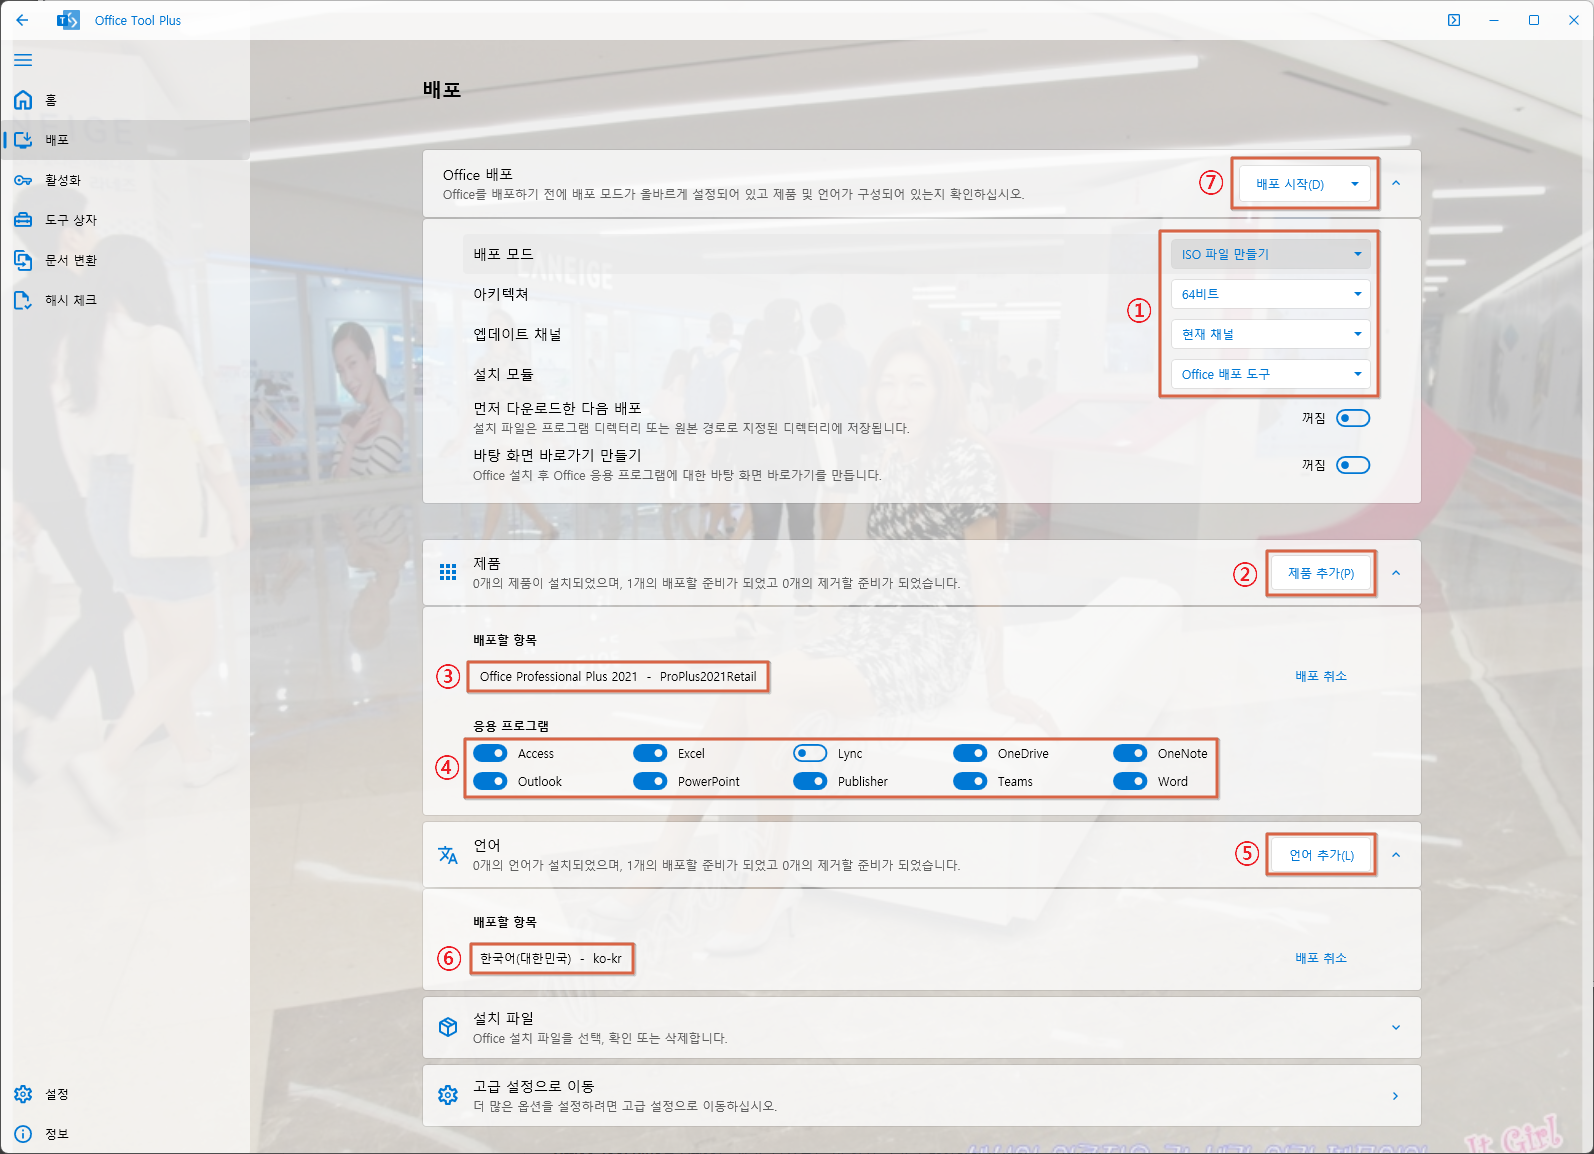The width and height of the screenshot is (1594, 1154).
Task: Click the 언어 추가(L) button
Action: point(1321,855)
